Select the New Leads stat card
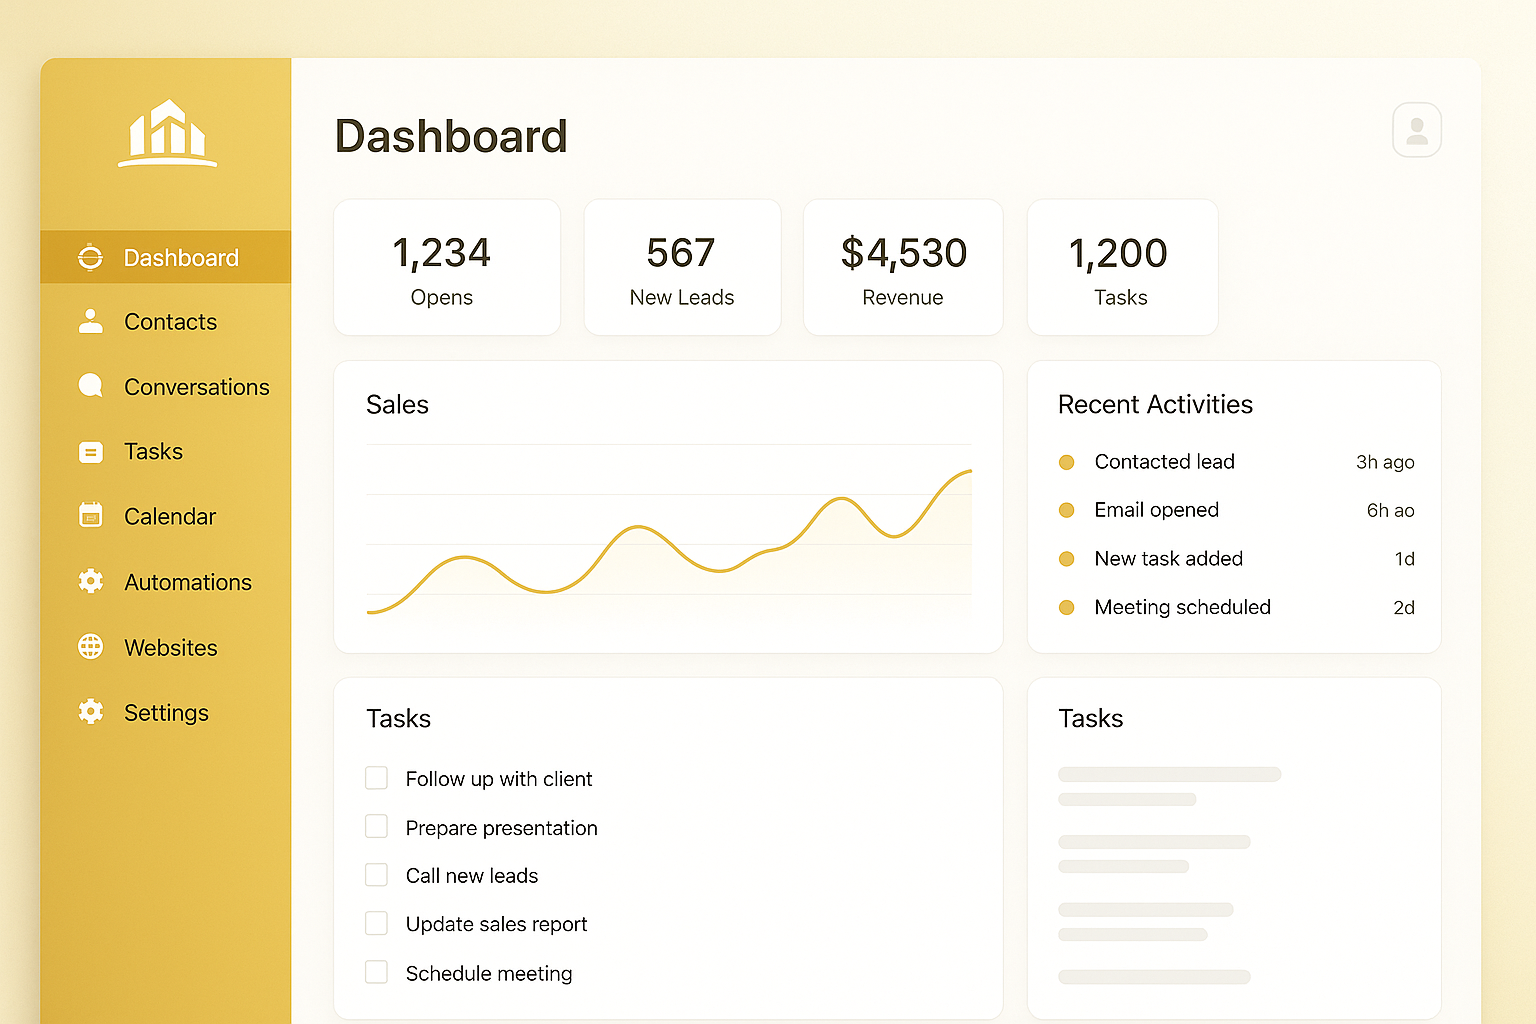 tap(682, 268)
